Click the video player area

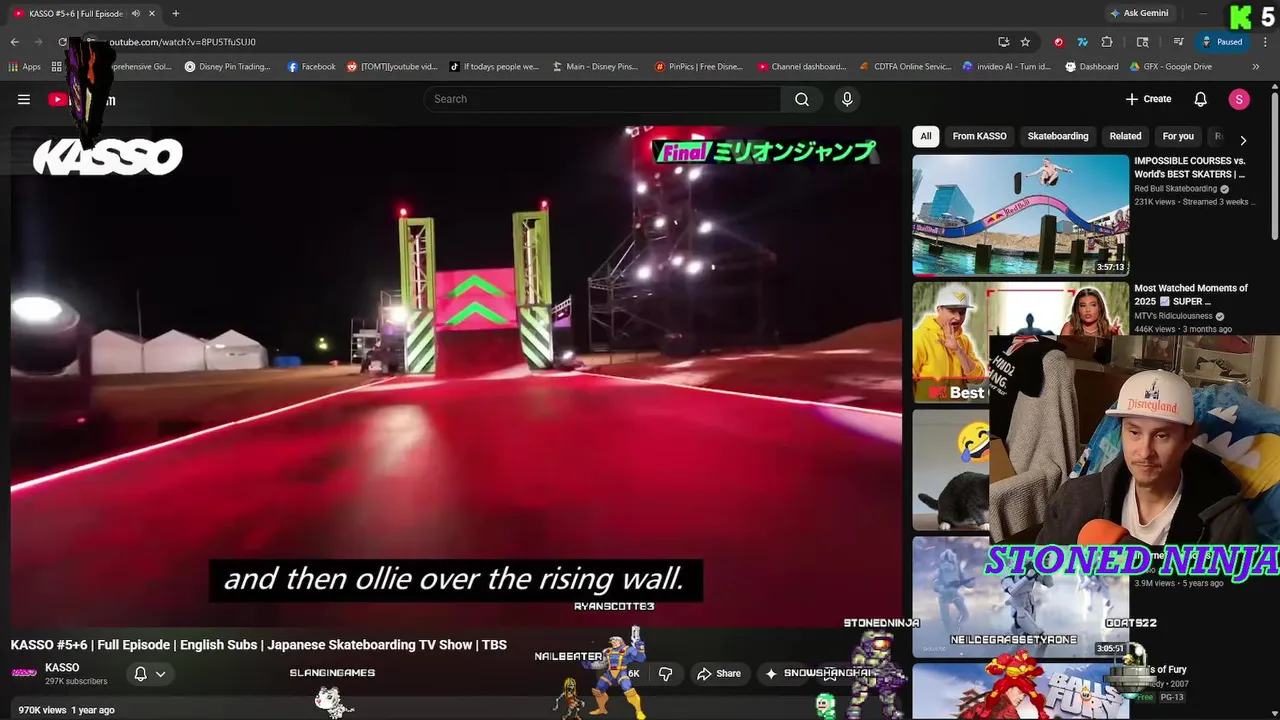pyautogui.click(x=456, y=375)
